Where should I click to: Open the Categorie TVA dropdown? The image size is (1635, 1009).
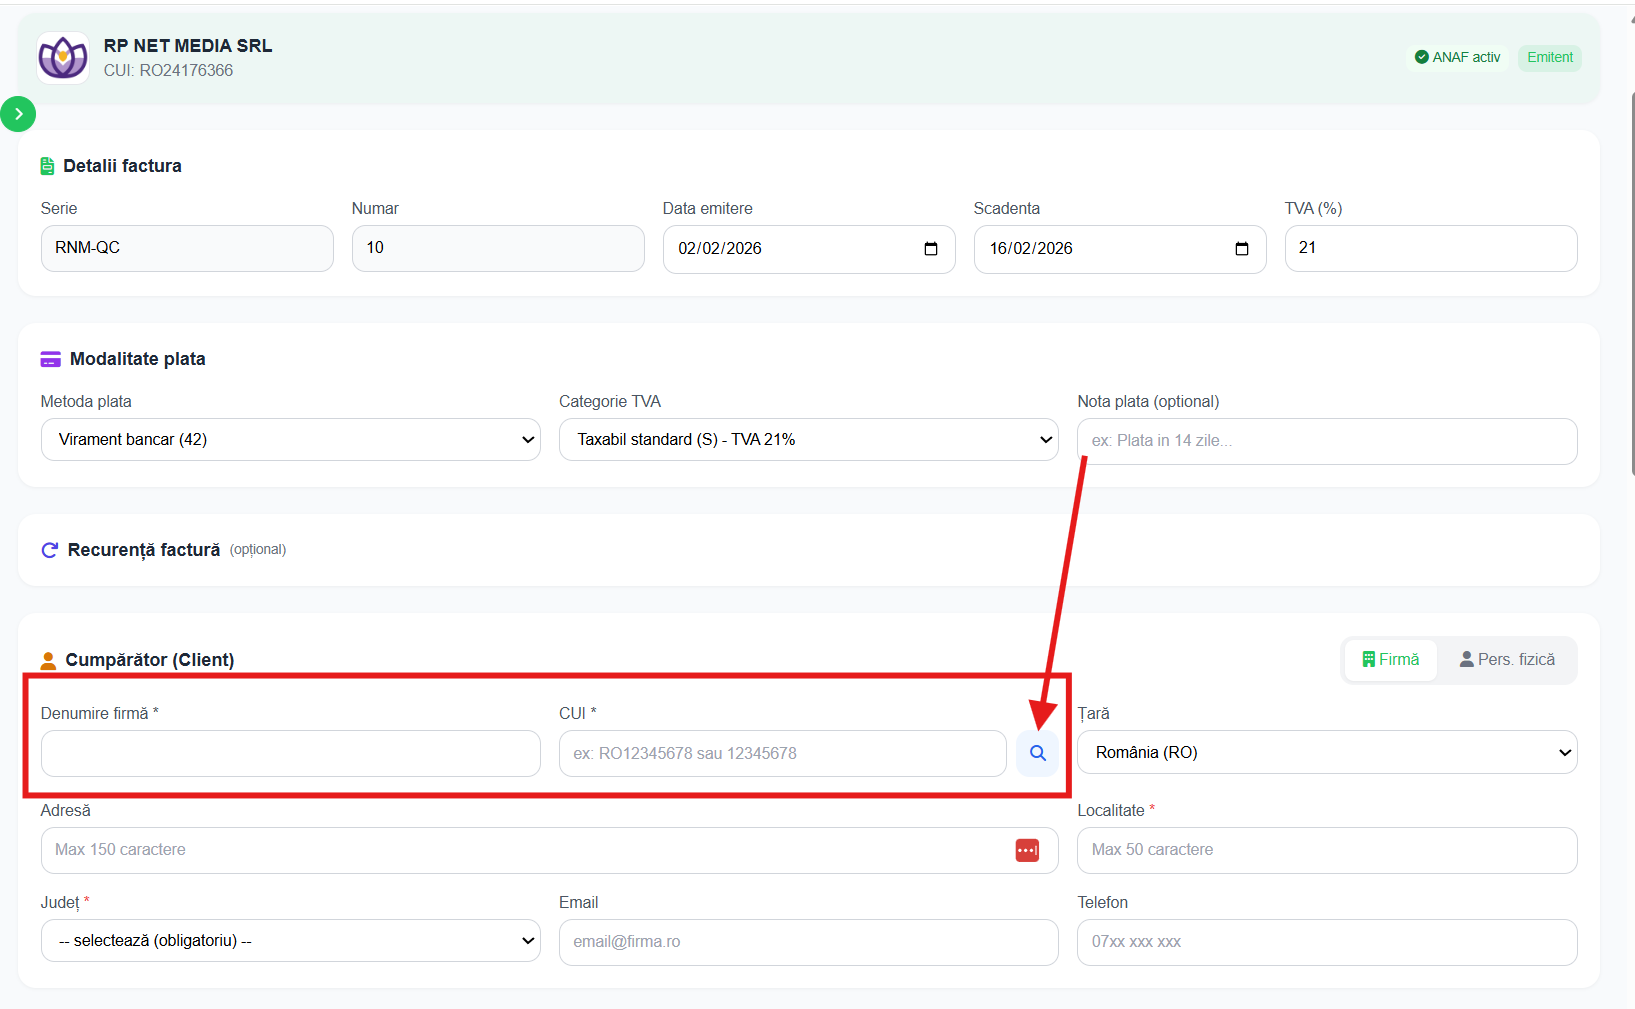click(x=808, y=440)
